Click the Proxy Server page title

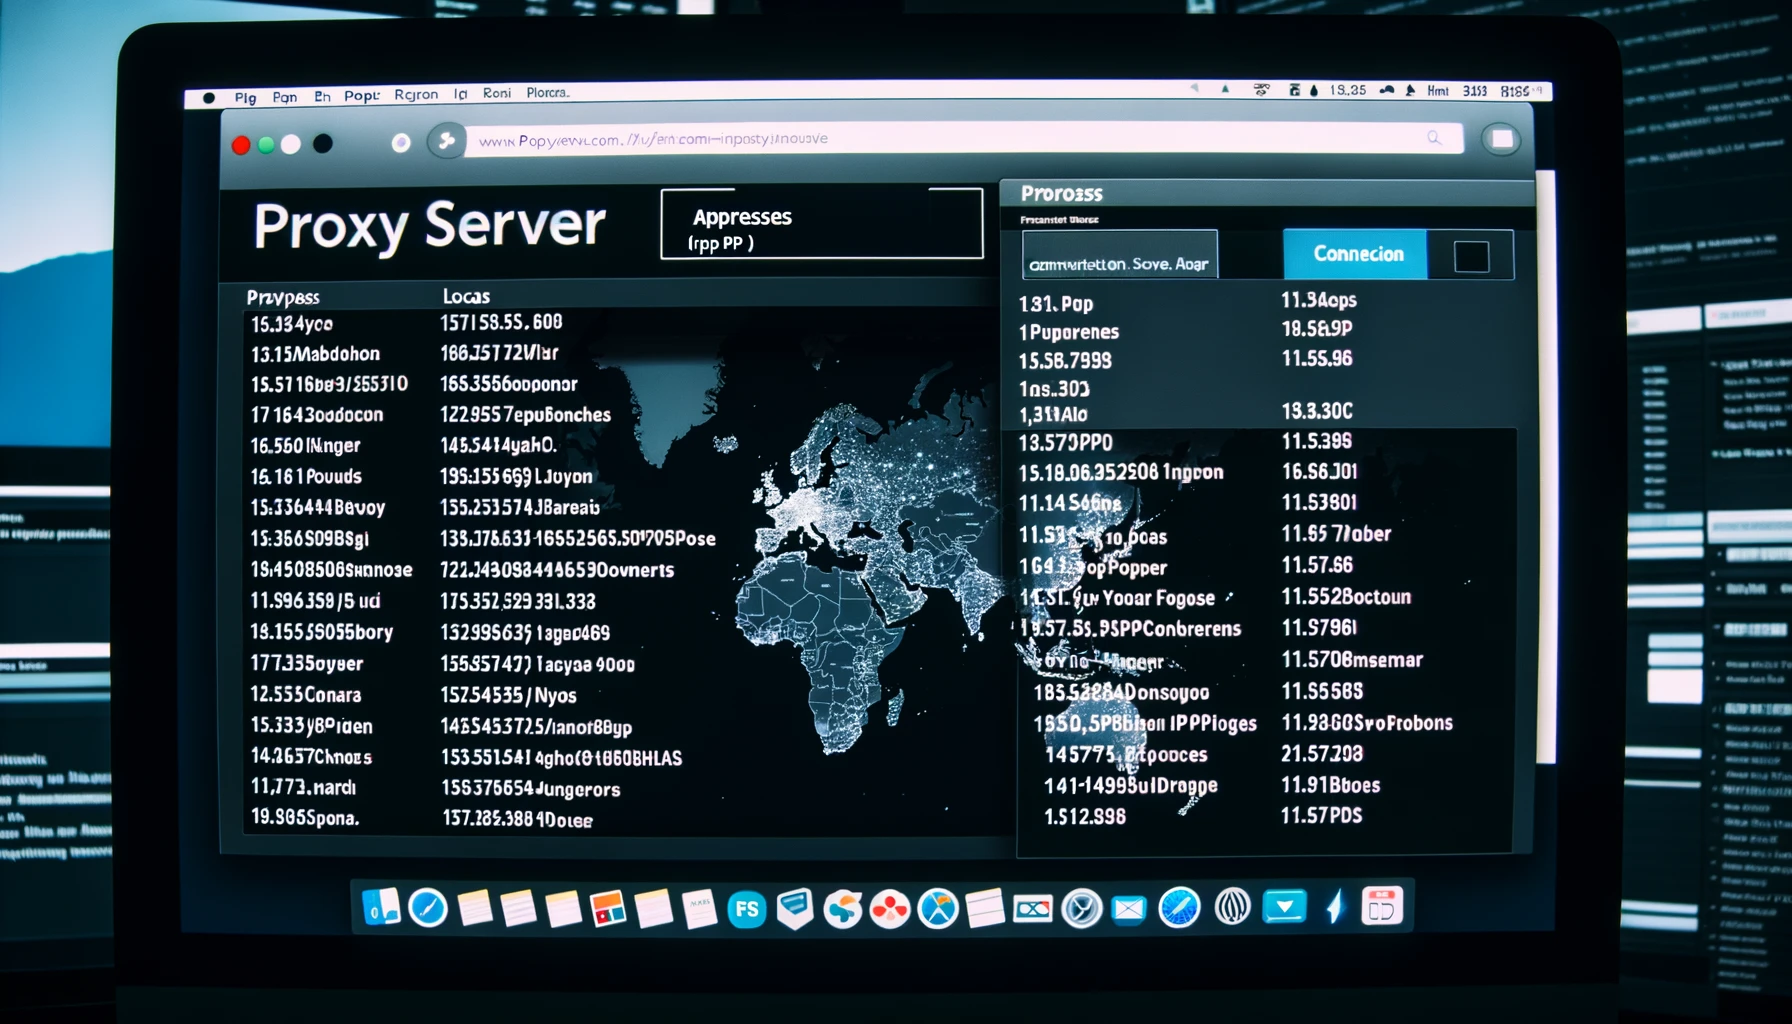click(430, 225)
